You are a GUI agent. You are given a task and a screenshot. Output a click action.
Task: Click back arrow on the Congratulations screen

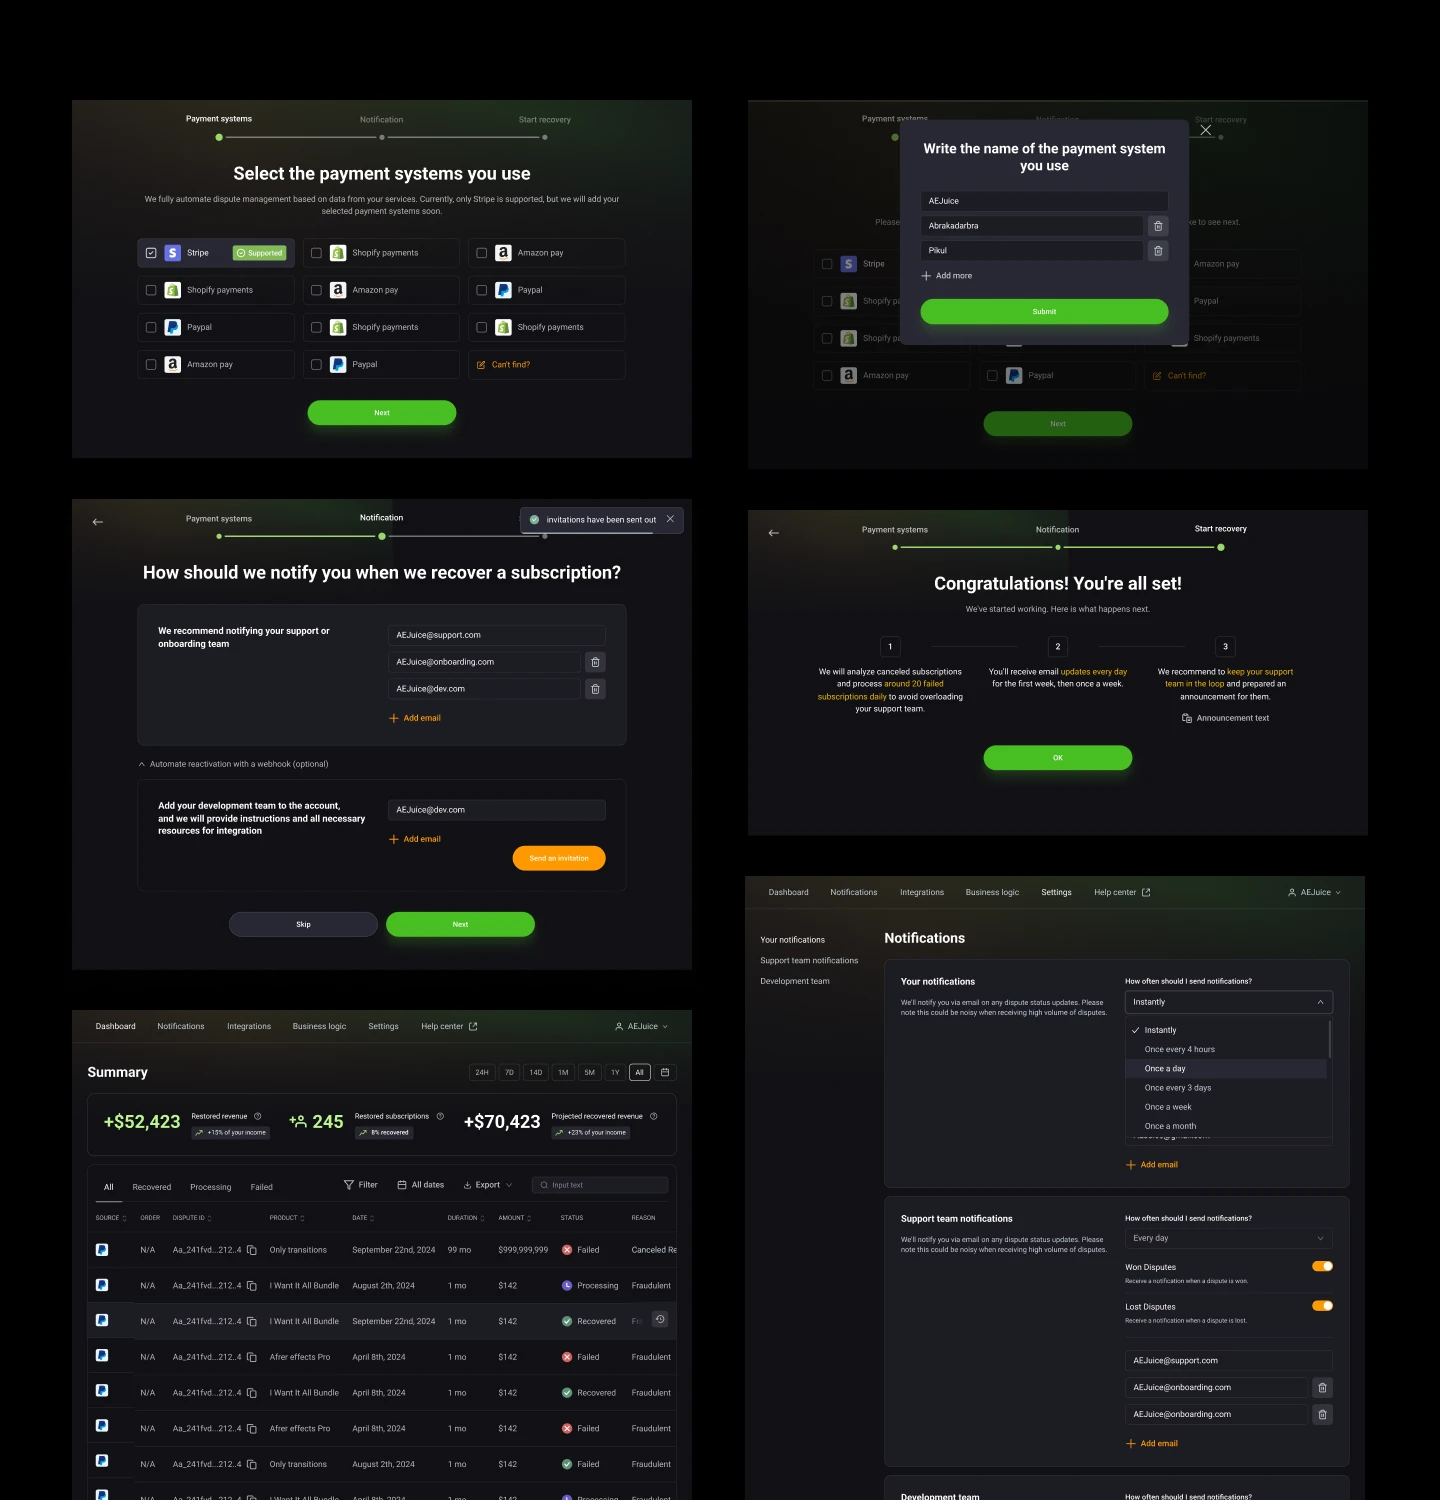(x=774, y=533)
